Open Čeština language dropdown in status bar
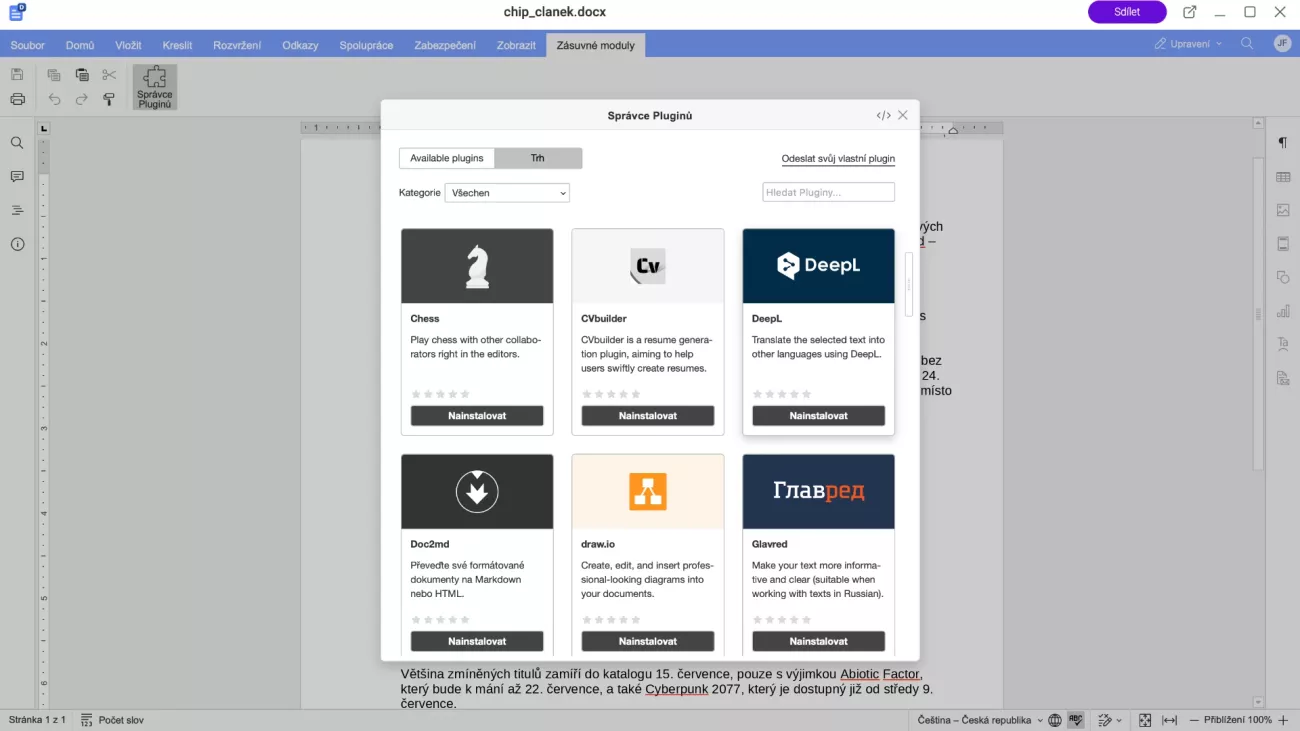This screenshot has height=731, width=1300. pos(979,720)
